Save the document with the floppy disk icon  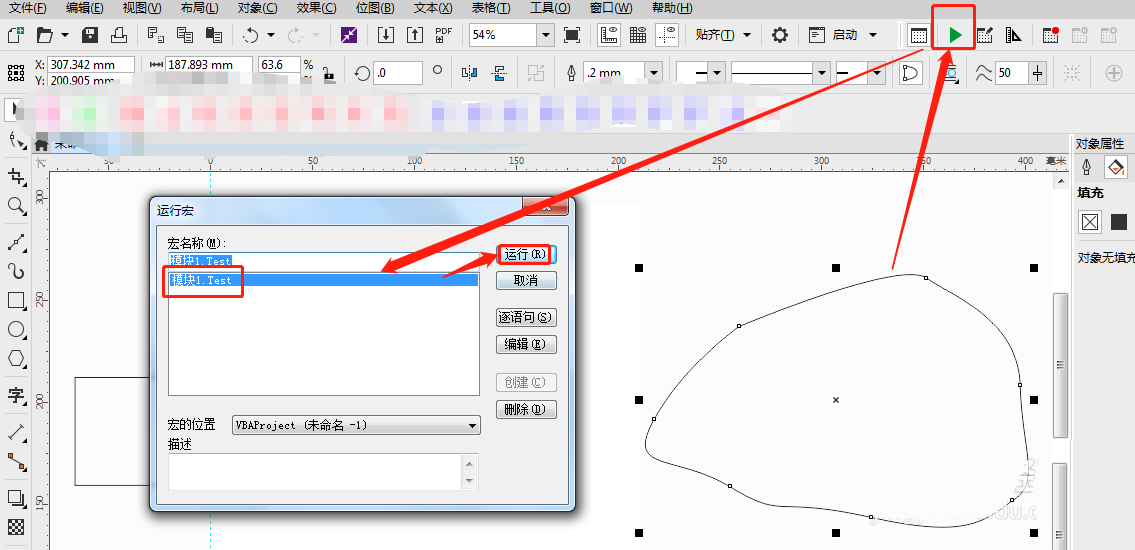click(90, 35)
